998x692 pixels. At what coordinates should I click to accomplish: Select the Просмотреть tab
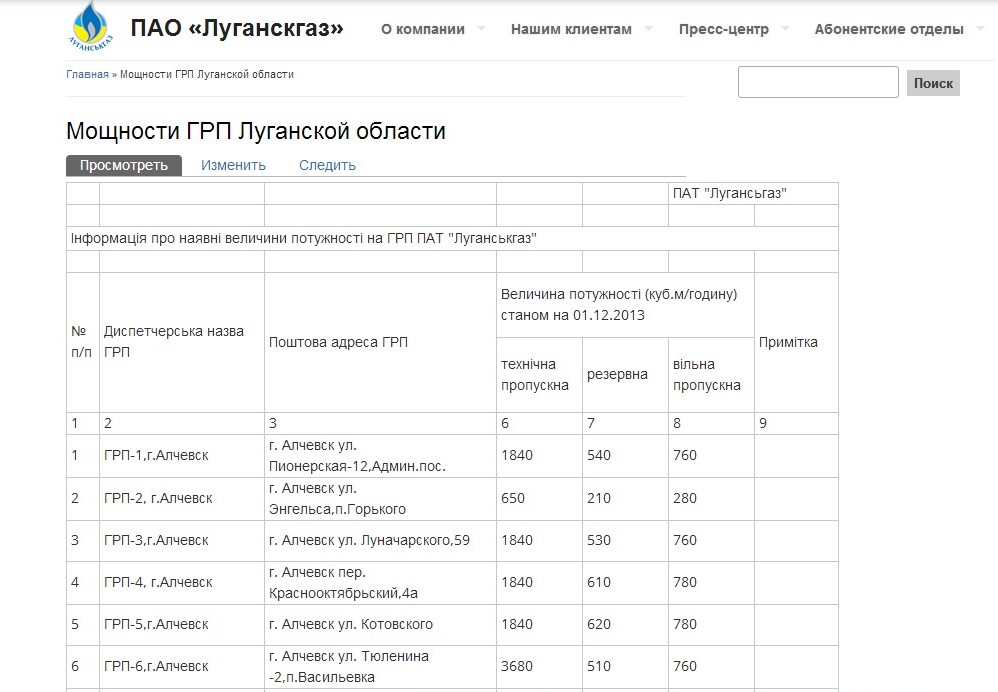click(x=124, y=166)
